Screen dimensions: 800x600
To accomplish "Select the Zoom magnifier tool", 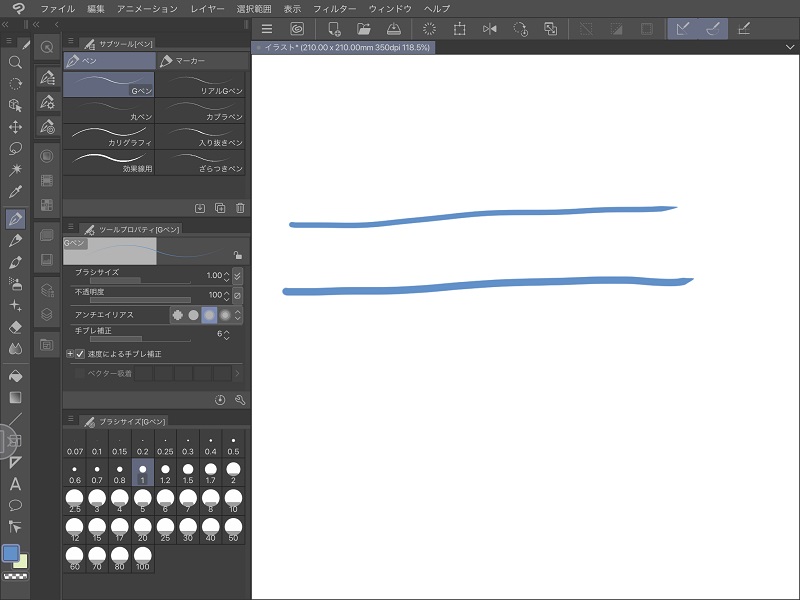I will click(x=15, y=62).
